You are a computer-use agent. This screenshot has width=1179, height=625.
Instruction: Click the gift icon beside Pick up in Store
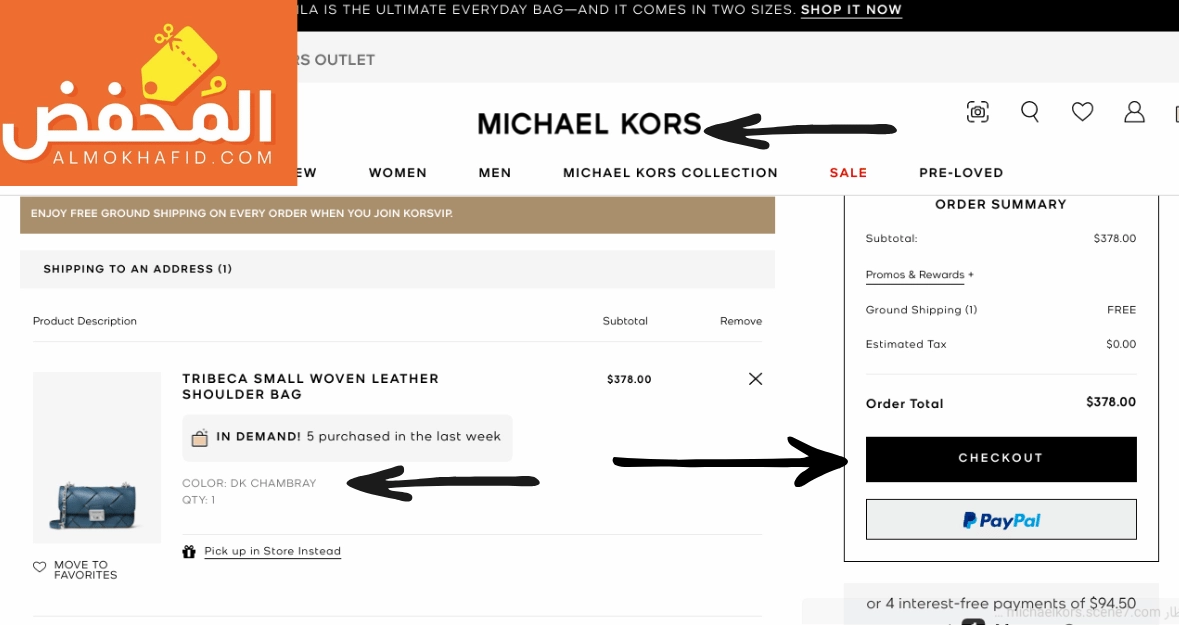click(x=189, y=551)
